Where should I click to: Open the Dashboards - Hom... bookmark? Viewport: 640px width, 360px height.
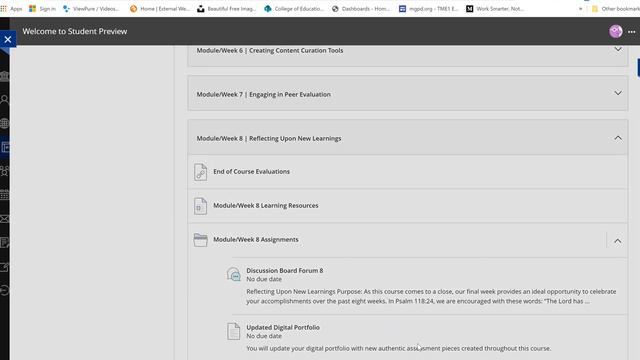click(x=361, y=9)
